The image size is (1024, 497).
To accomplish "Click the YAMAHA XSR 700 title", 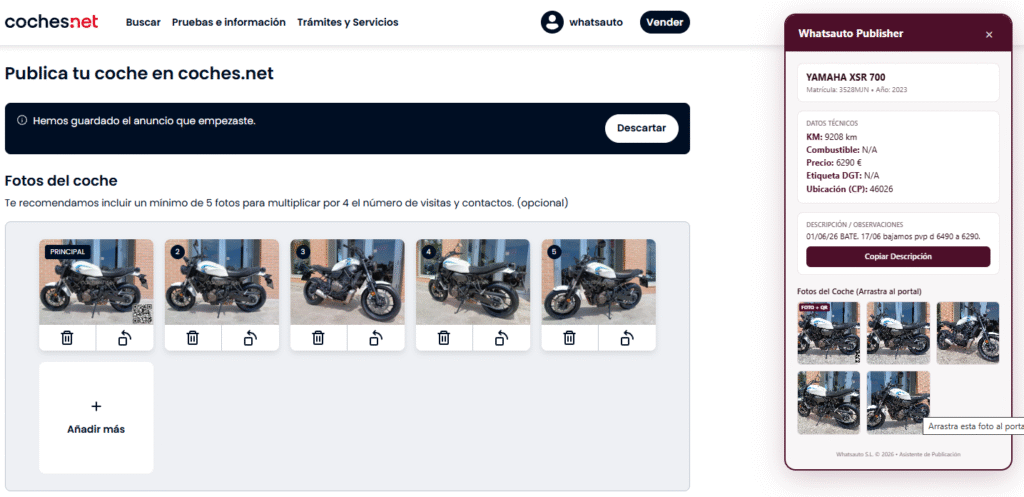I will tap(846, 77).
